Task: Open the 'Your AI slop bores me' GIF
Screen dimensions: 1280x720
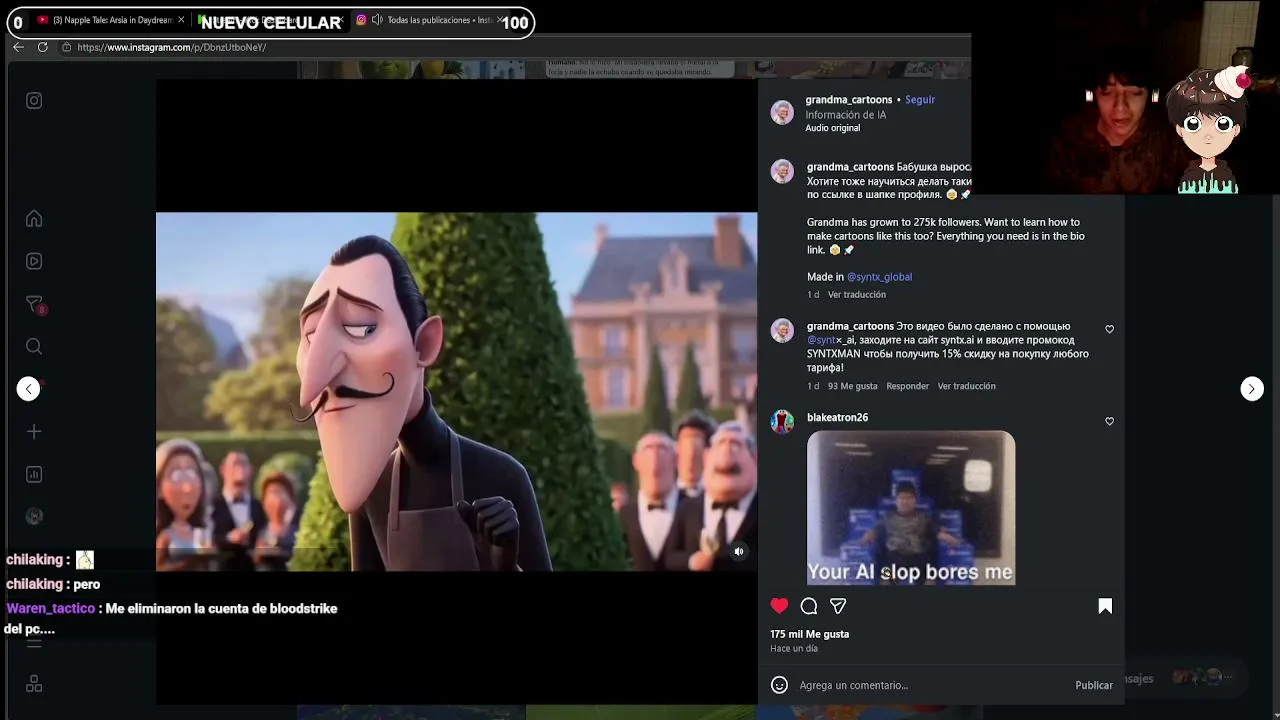Action: pos(911,508)
